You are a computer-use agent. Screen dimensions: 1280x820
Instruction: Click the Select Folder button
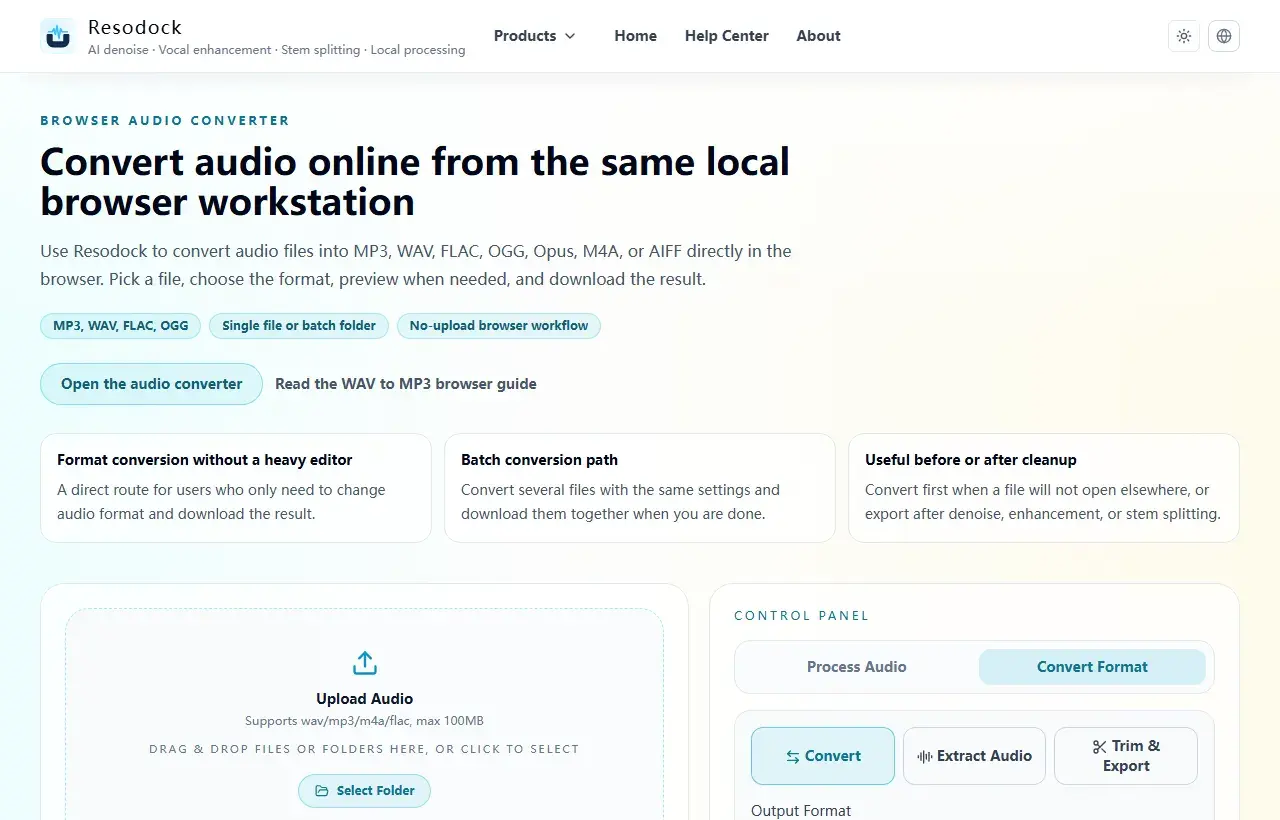365,791
